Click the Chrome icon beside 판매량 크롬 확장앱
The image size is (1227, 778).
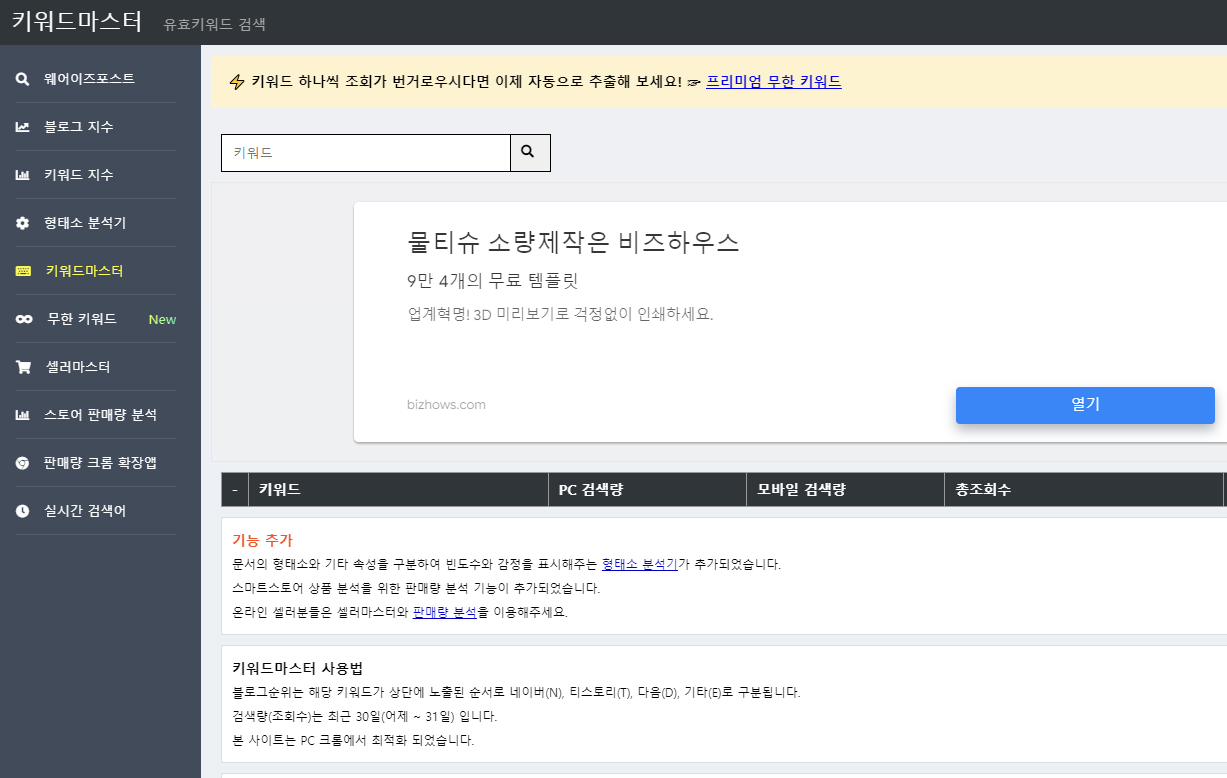click(x=22, y=463)
